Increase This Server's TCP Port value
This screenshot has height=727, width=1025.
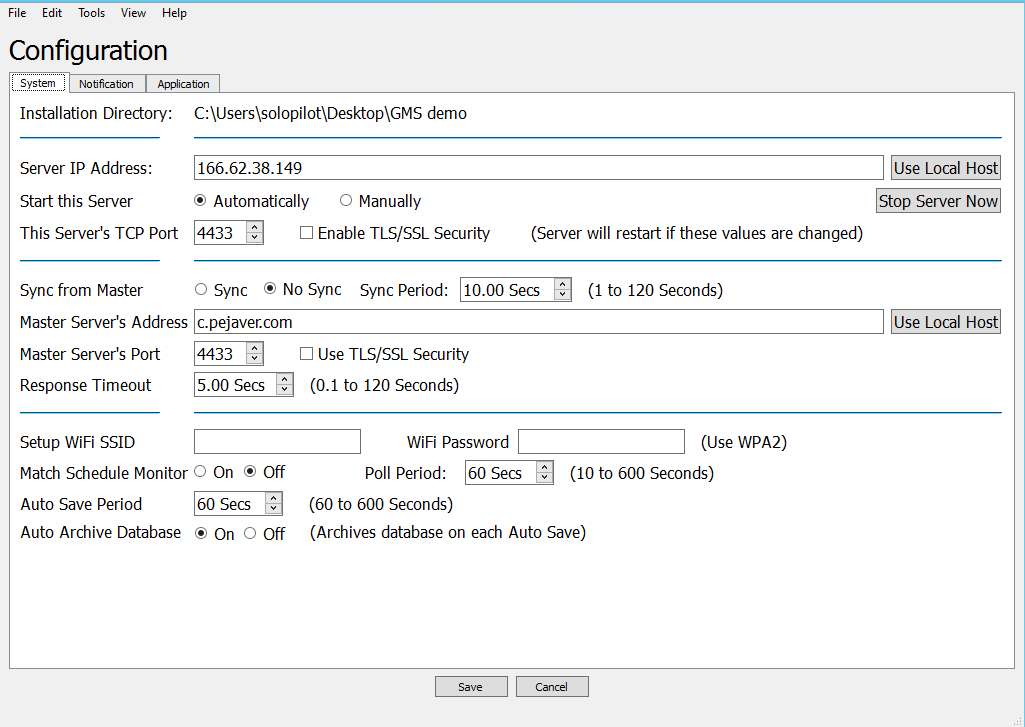254,228
